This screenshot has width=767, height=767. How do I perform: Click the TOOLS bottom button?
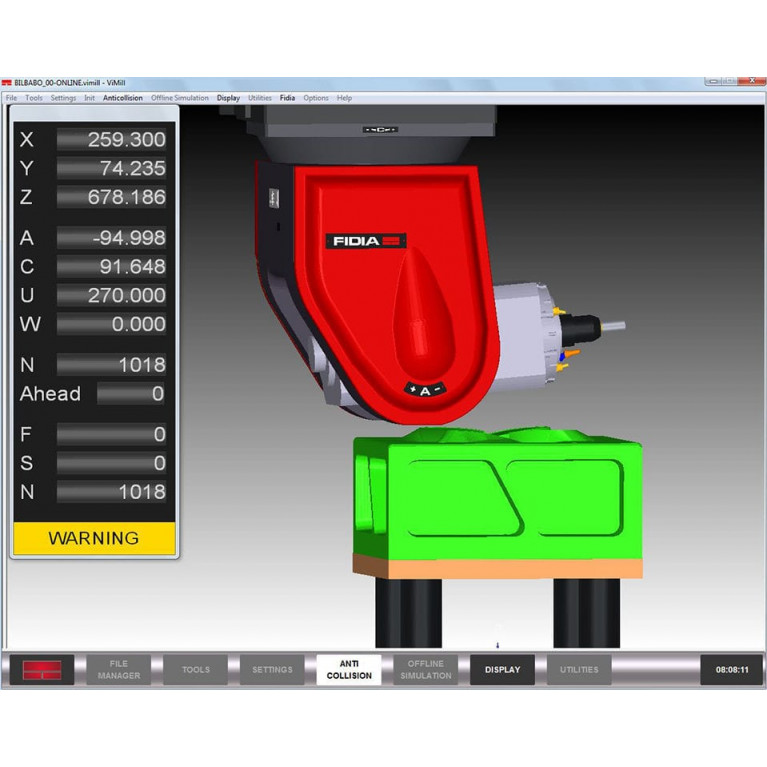(x=196, y=670)
